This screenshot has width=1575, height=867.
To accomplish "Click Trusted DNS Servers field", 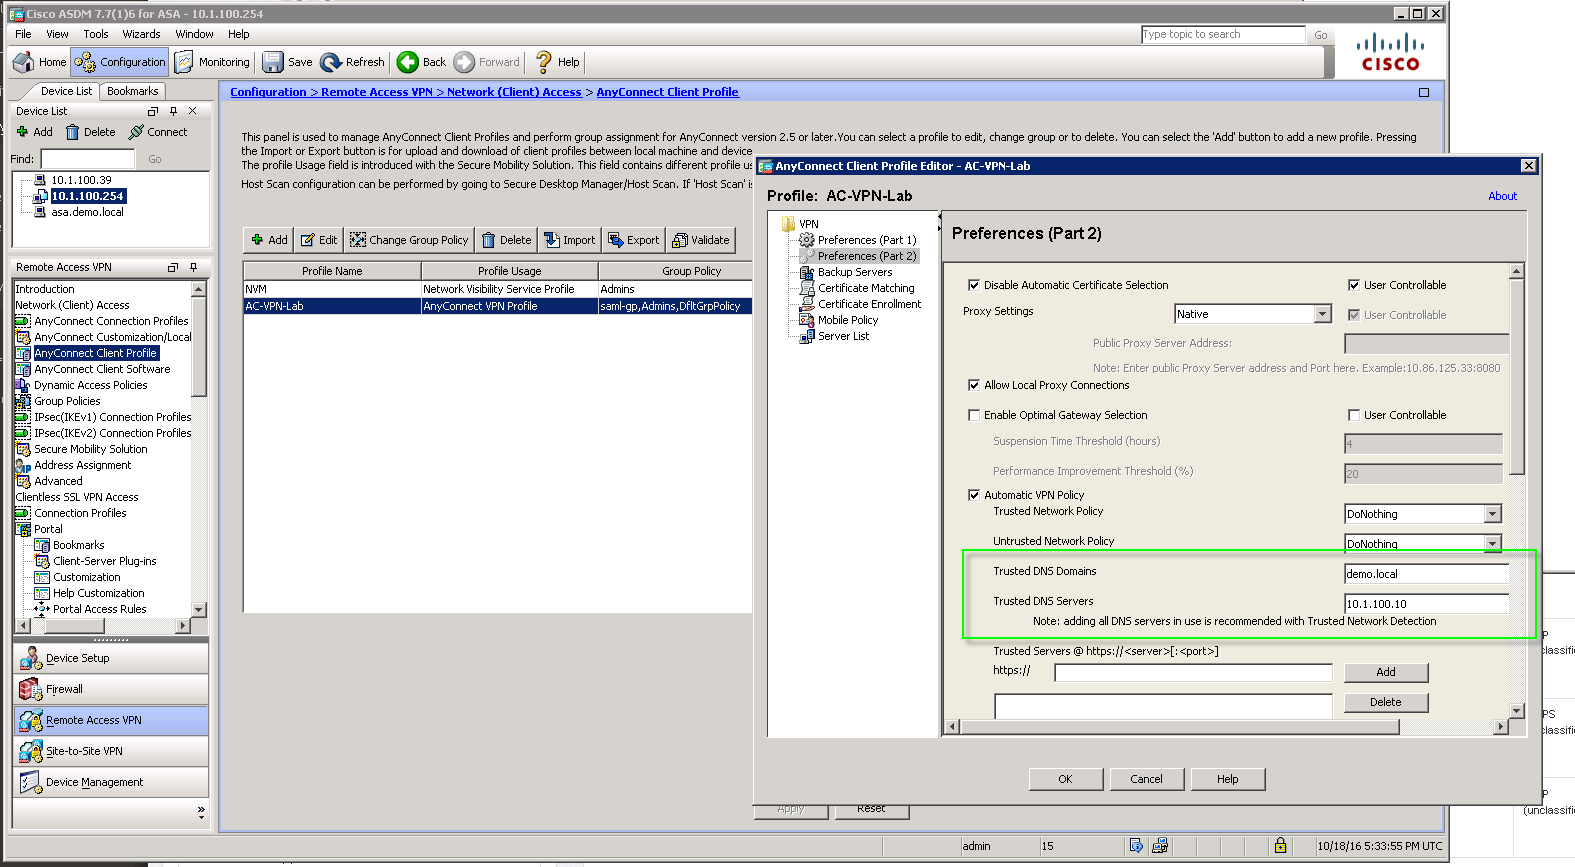I will pyautogui.click(x=1426, y=604).
